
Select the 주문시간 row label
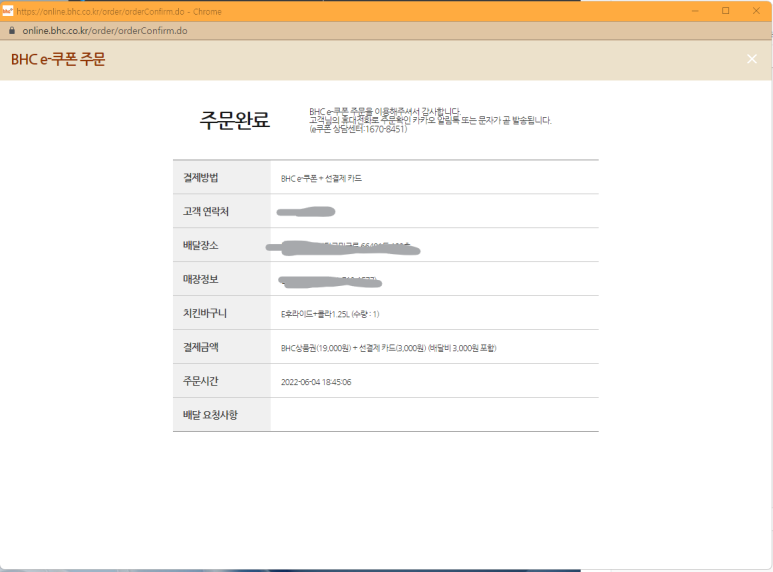tap(201, 381)
